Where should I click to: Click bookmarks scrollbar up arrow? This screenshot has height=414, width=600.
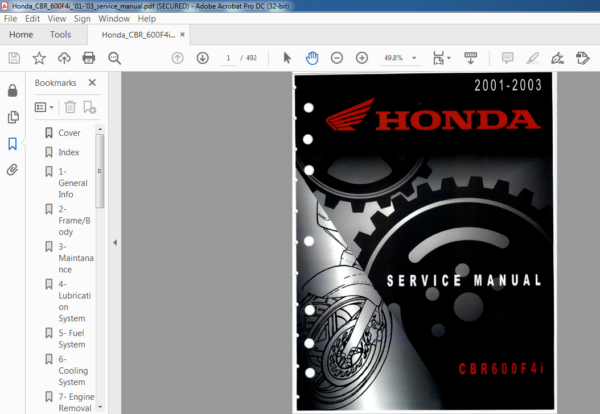coord(100,129)
